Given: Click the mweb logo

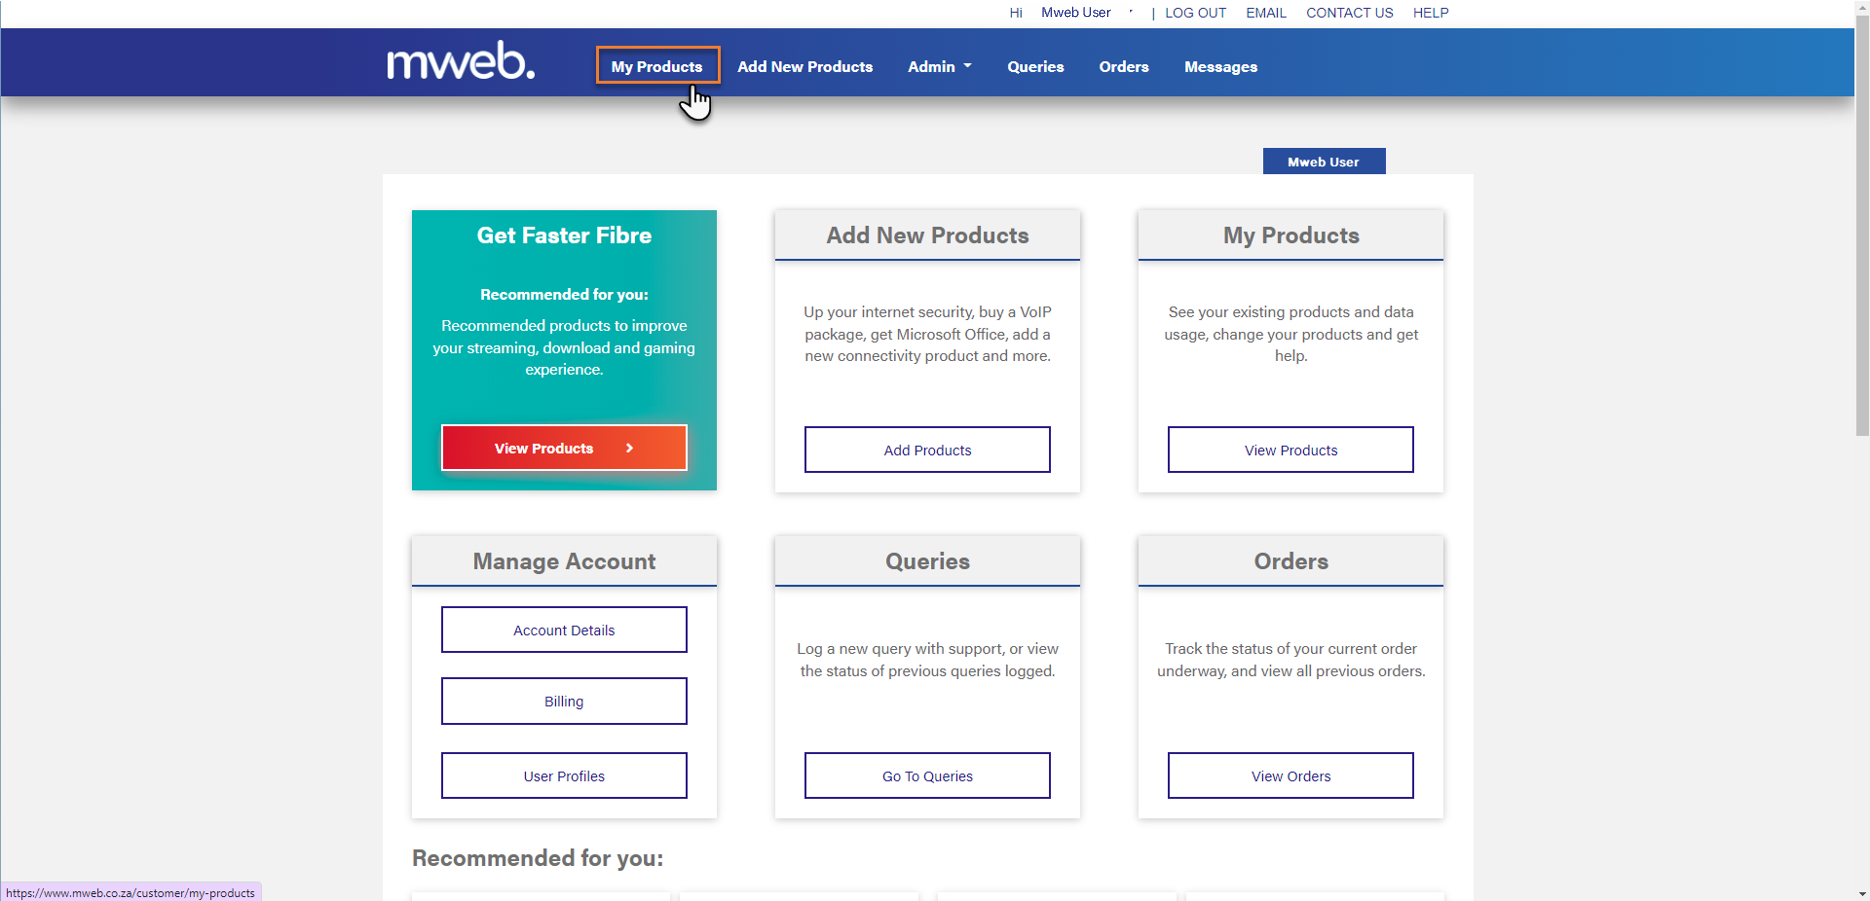Looking at the screenshot, I should 461,61.
